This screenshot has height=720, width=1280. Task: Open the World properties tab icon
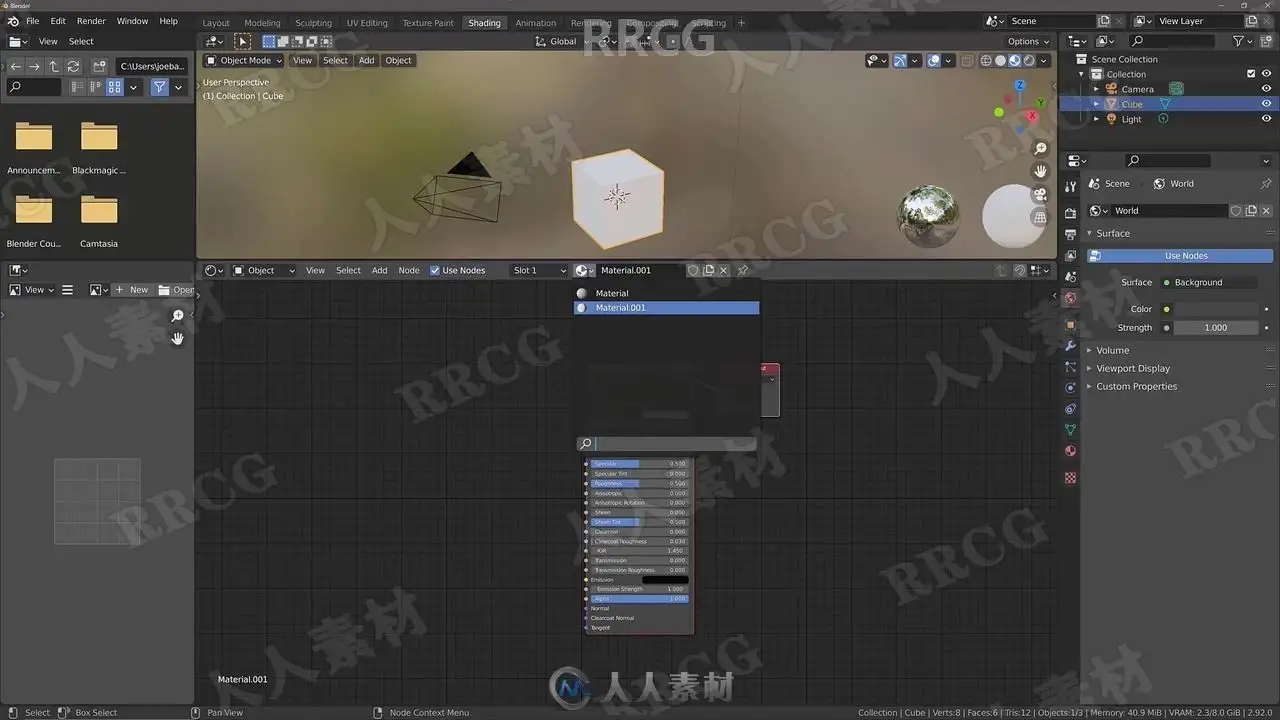tap(1071, 298)
